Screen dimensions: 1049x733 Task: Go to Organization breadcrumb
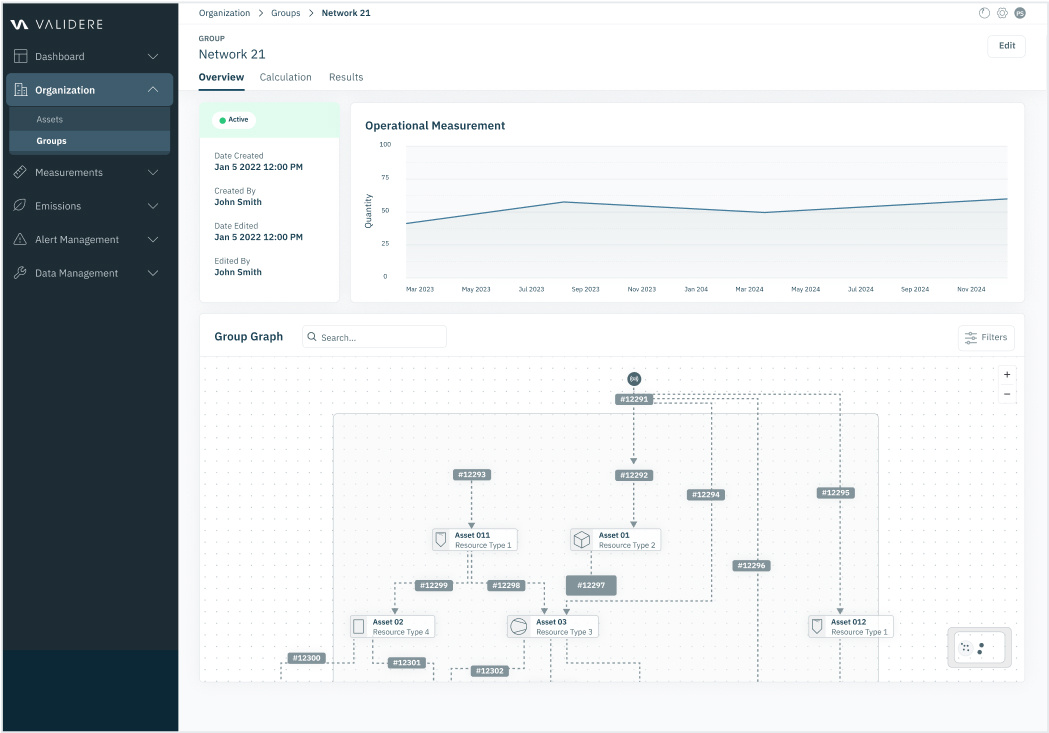point(224,13)
